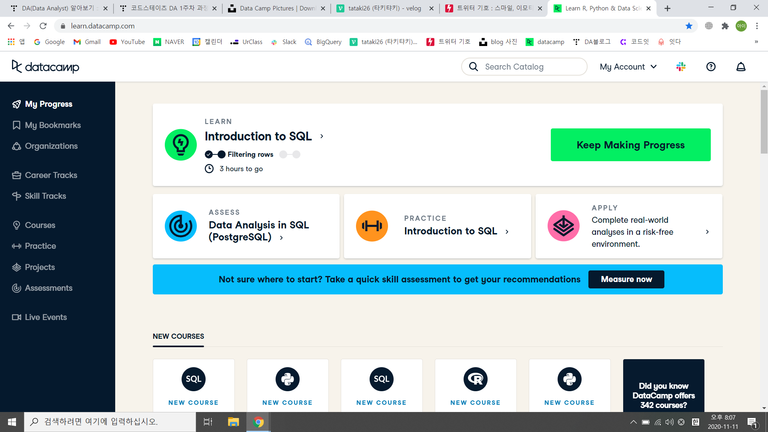Screen dimensions: 768x432
Task: Go back to the previous page
Action: 11,26
